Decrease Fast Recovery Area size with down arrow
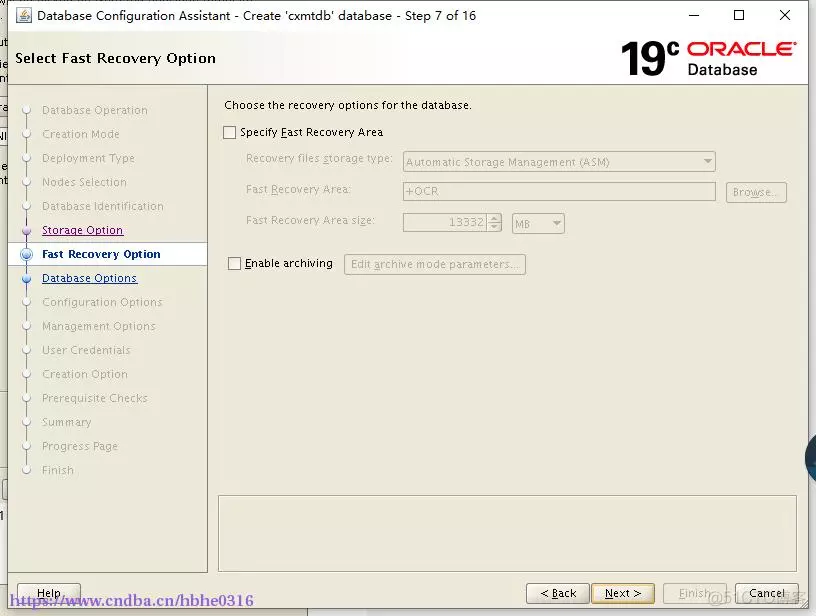 [495, 227]
